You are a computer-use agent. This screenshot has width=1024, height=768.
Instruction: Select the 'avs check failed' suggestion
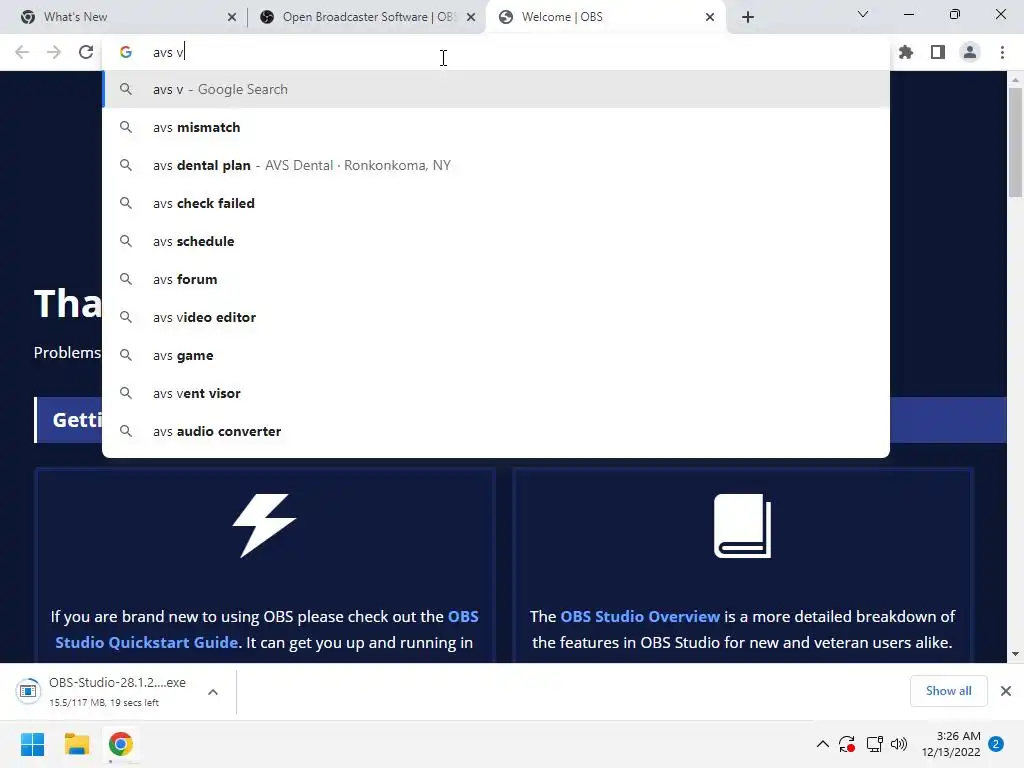[496, 203]
